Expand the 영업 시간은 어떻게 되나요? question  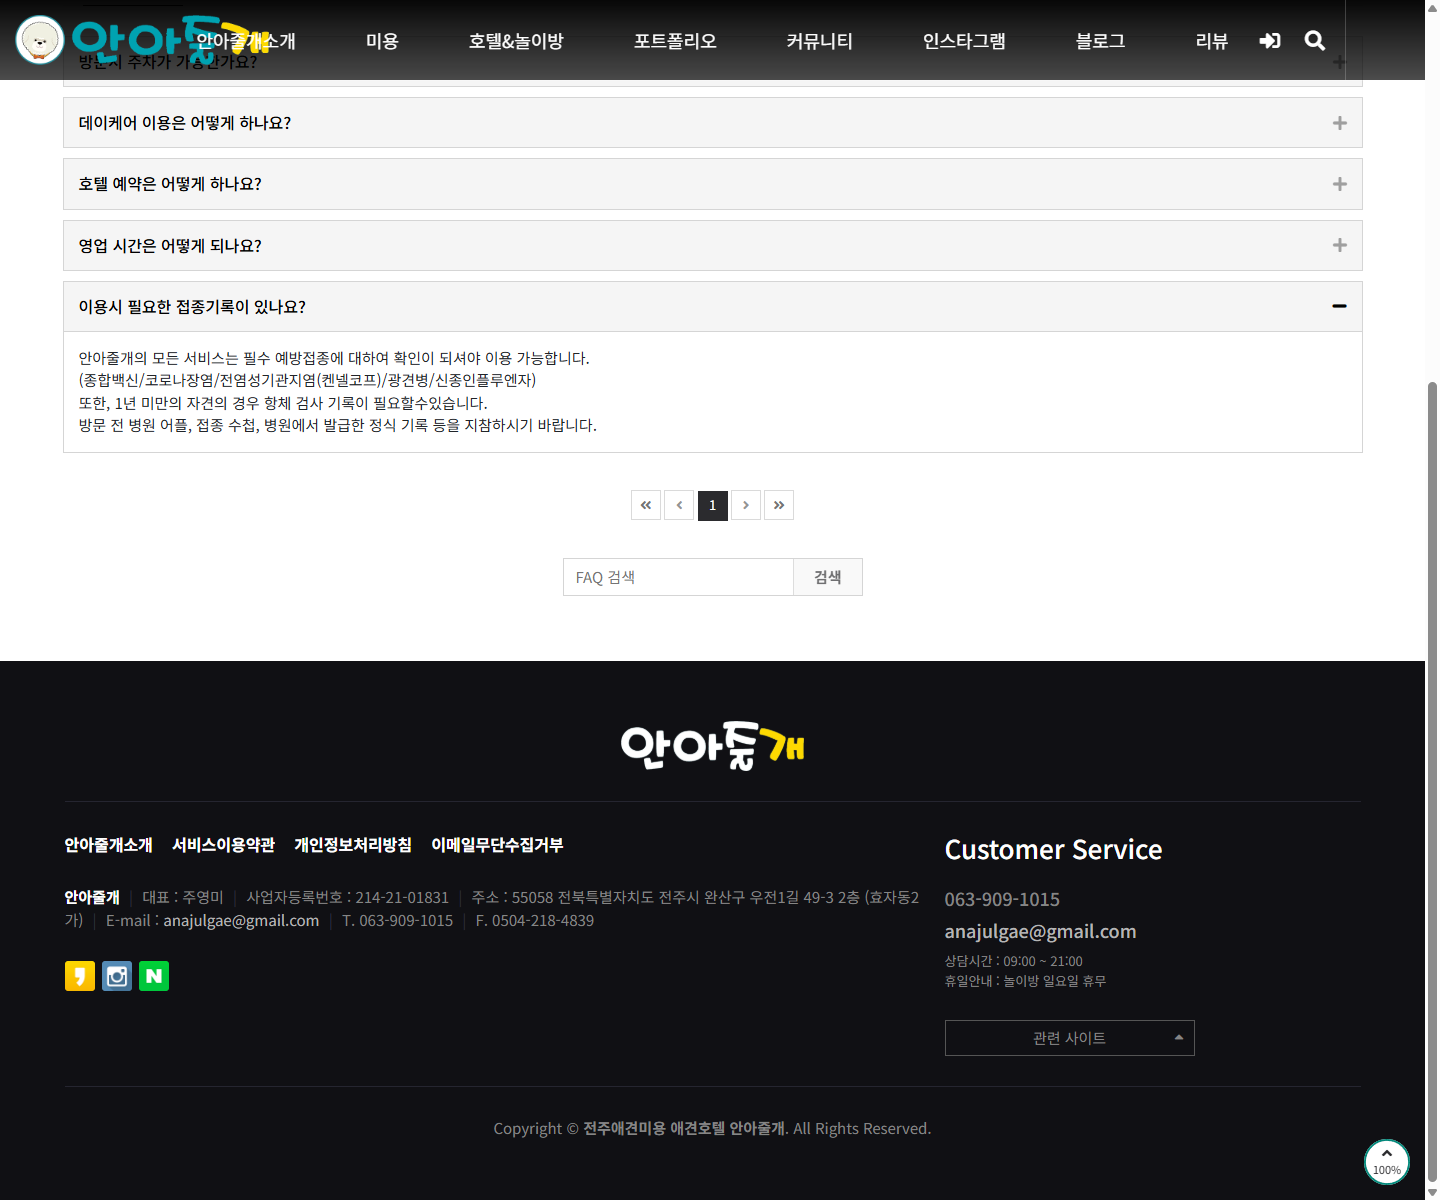(713, 246)
